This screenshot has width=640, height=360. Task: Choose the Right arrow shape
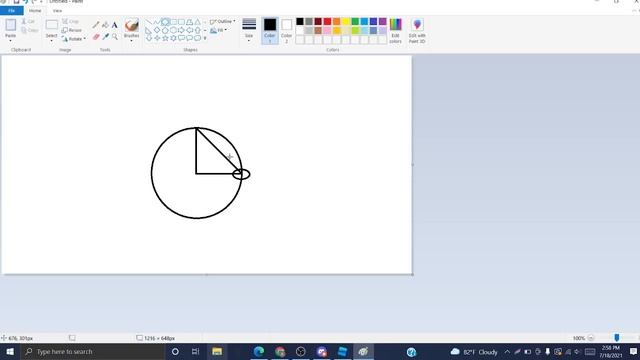181,30
